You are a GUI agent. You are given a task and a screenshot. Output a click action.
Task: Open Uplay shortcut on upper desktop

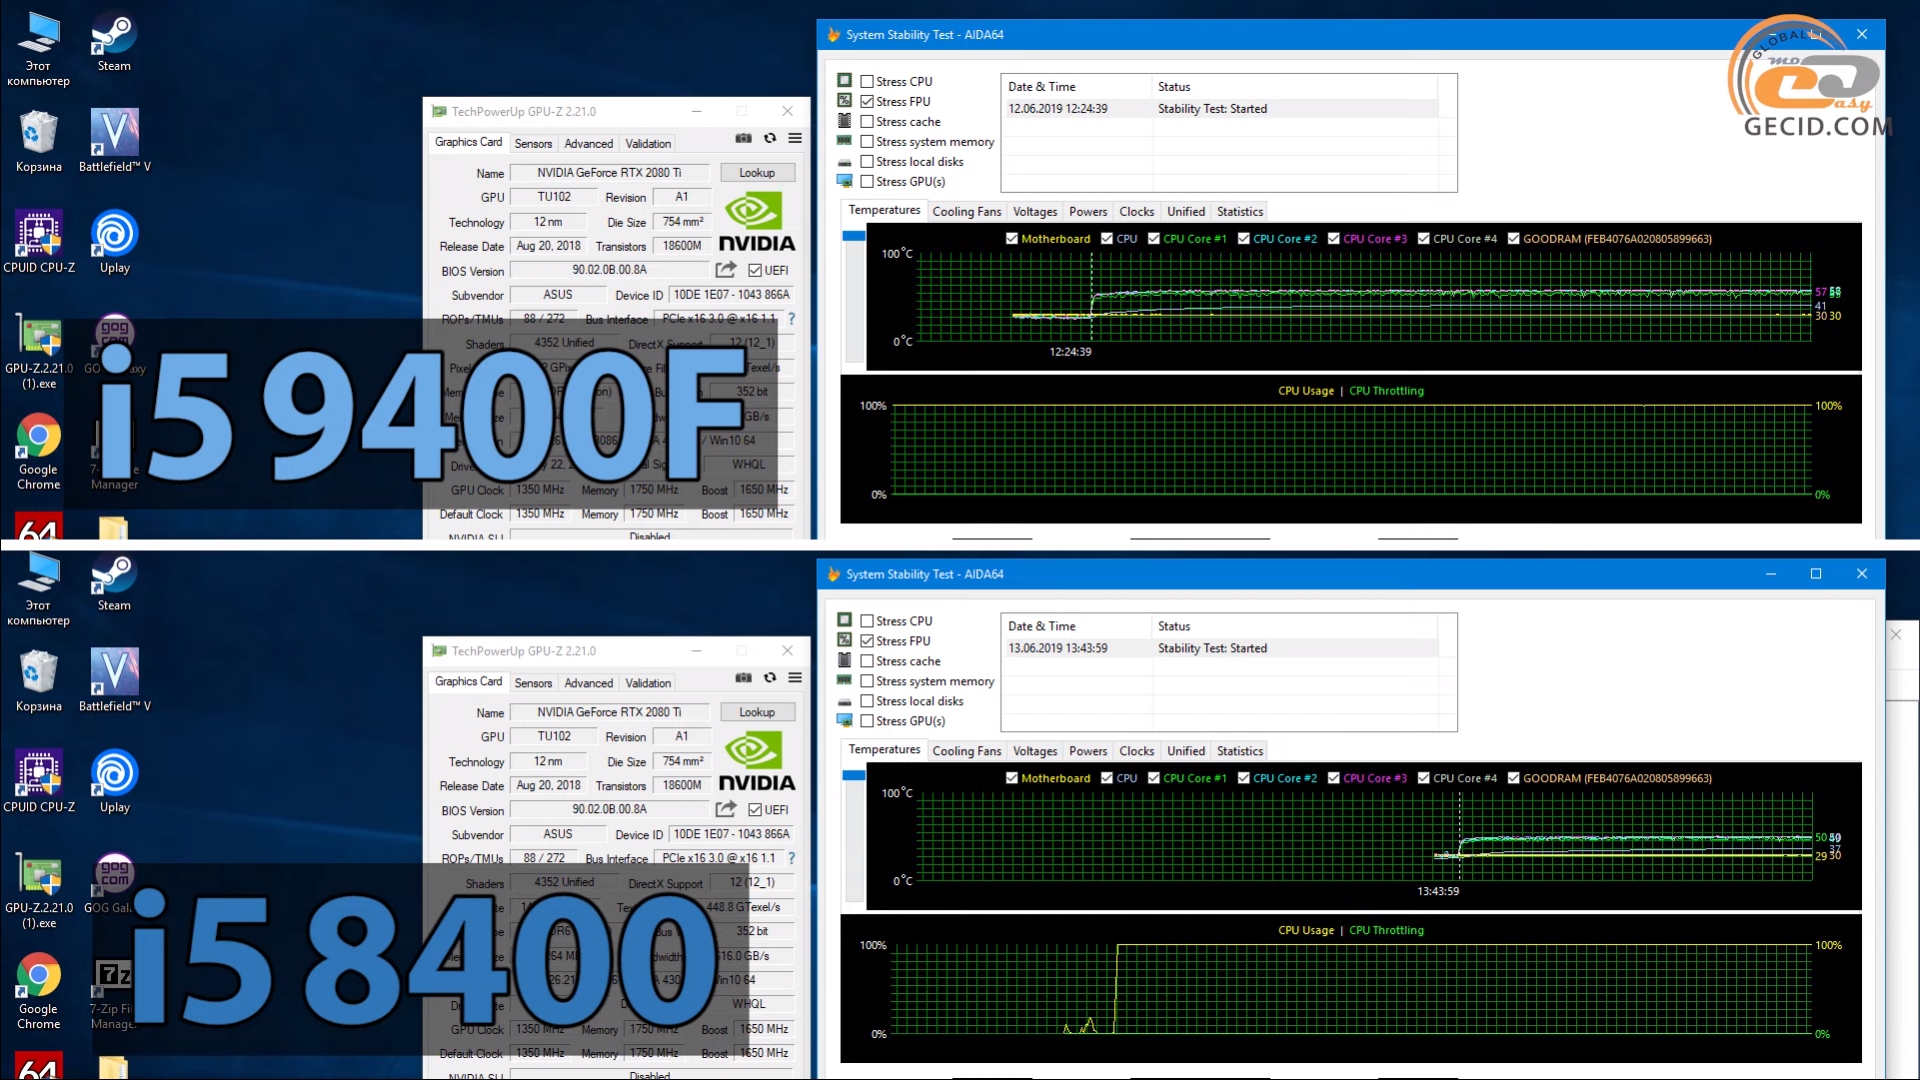[x=114, y=242]
